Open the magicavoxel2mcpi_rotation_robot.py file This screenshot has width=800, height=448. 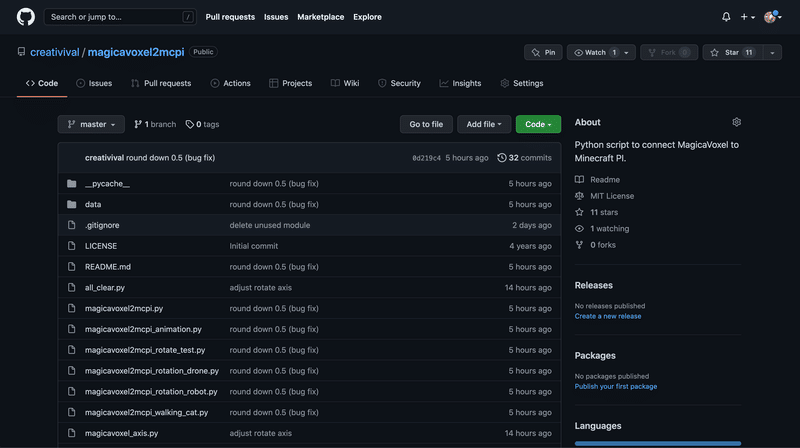151,391
